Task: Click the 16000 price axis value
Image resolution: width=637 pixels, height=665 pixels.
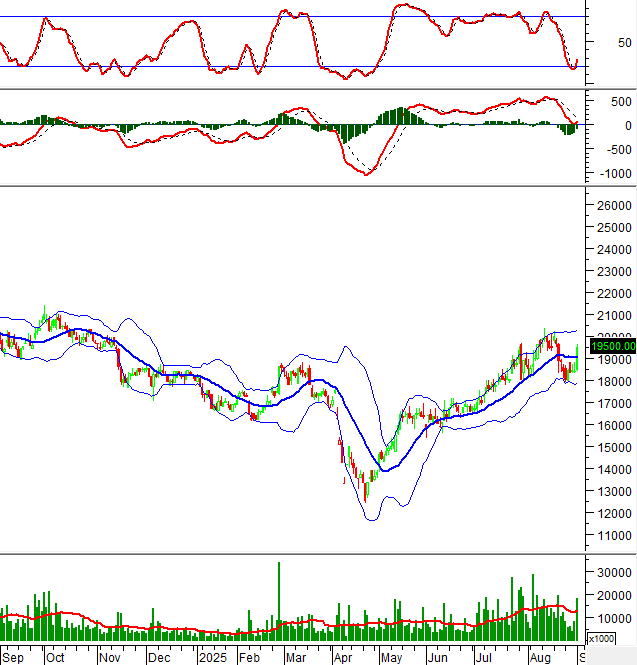Action: point(614,425)
